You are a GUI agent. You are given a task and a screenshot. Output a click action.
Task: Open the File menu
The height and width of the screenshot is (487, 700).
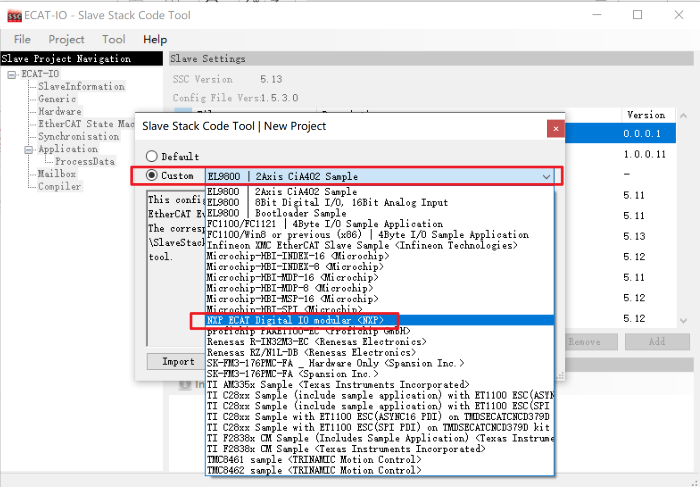click(x=22, y=39)
